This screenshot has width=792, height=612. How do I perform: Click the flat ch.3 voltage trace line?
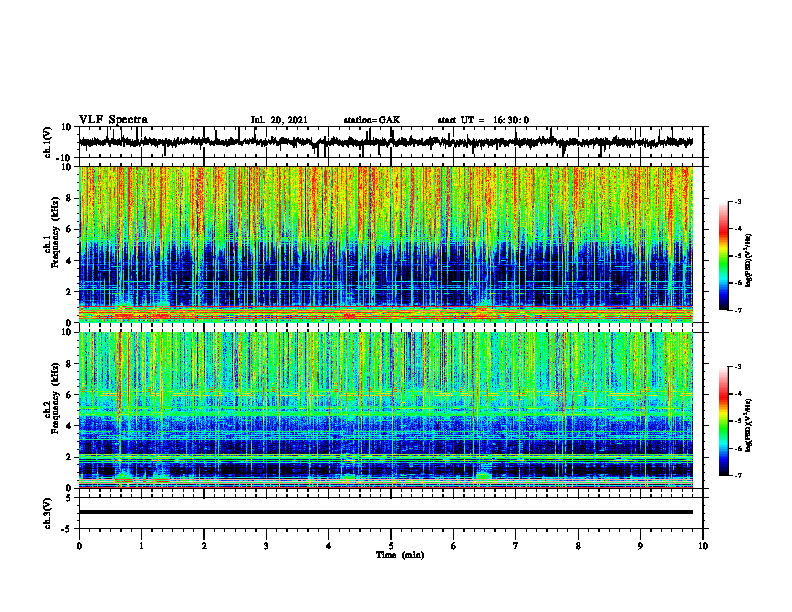coord(385,512)
